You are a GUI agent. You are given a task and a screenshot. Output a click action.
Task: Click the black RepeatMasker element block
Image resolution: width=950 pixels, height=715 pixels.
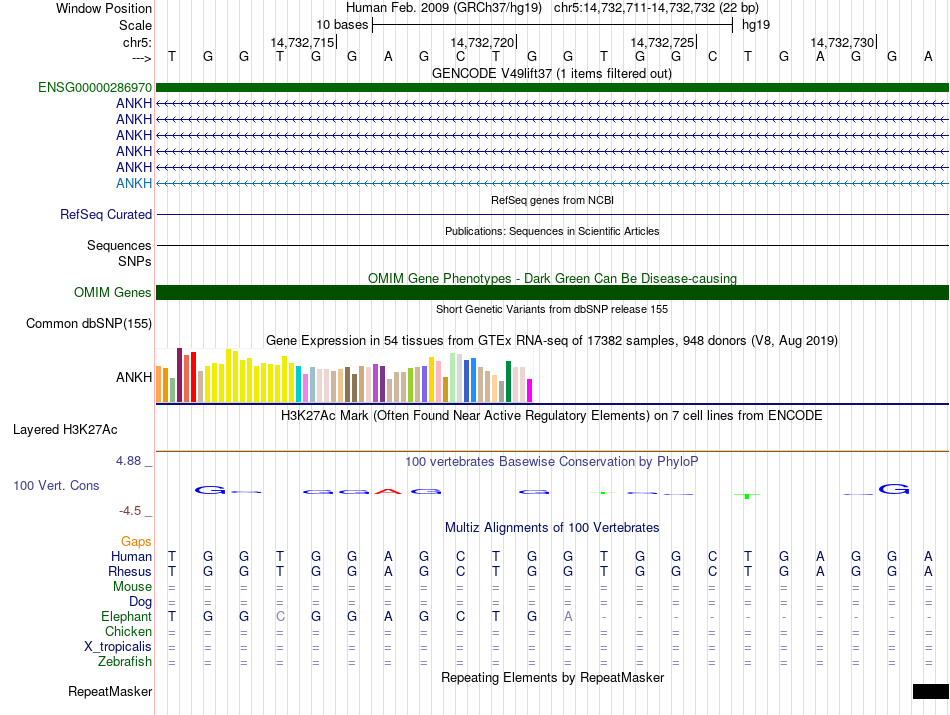click(930, 691)
